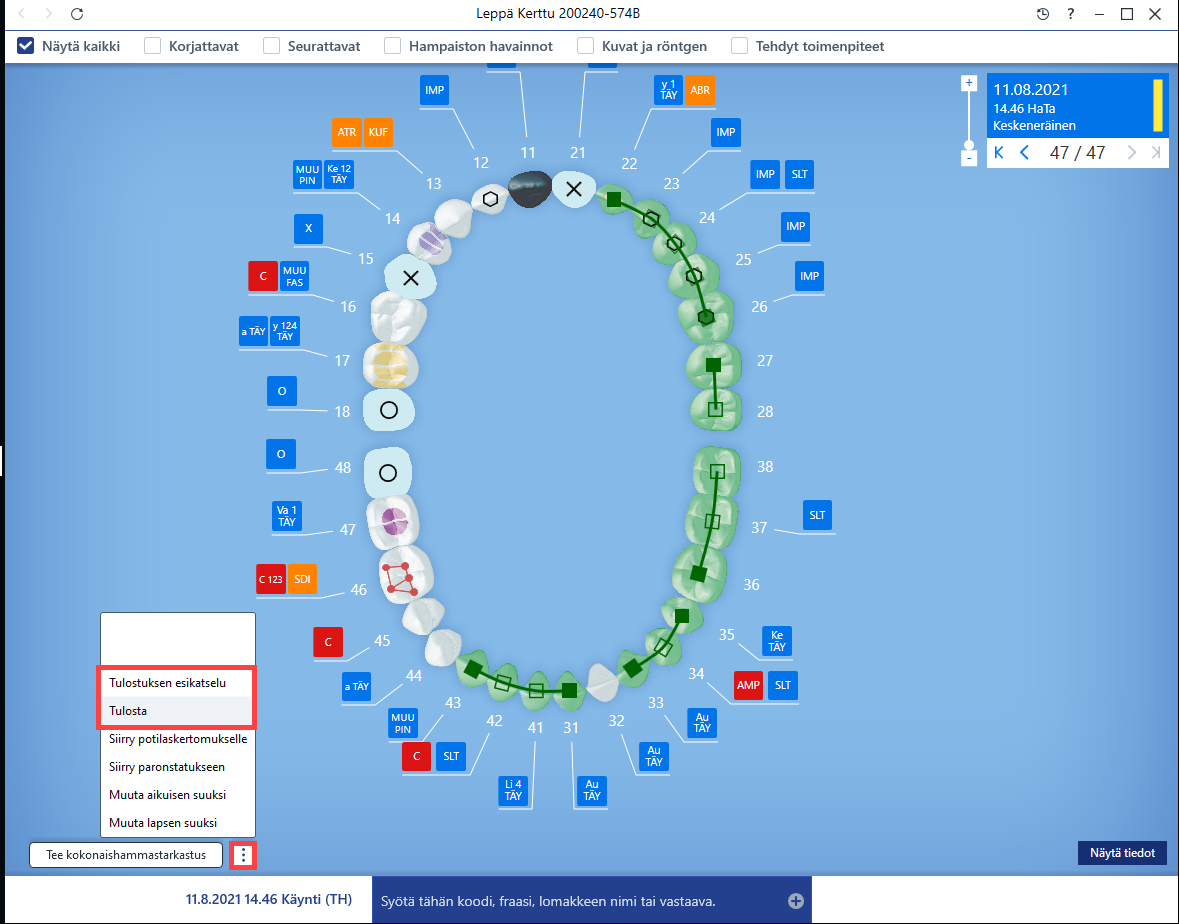1179x924 pixels.
Task: Click tooth number 36 label
Action: click(751, 584)
